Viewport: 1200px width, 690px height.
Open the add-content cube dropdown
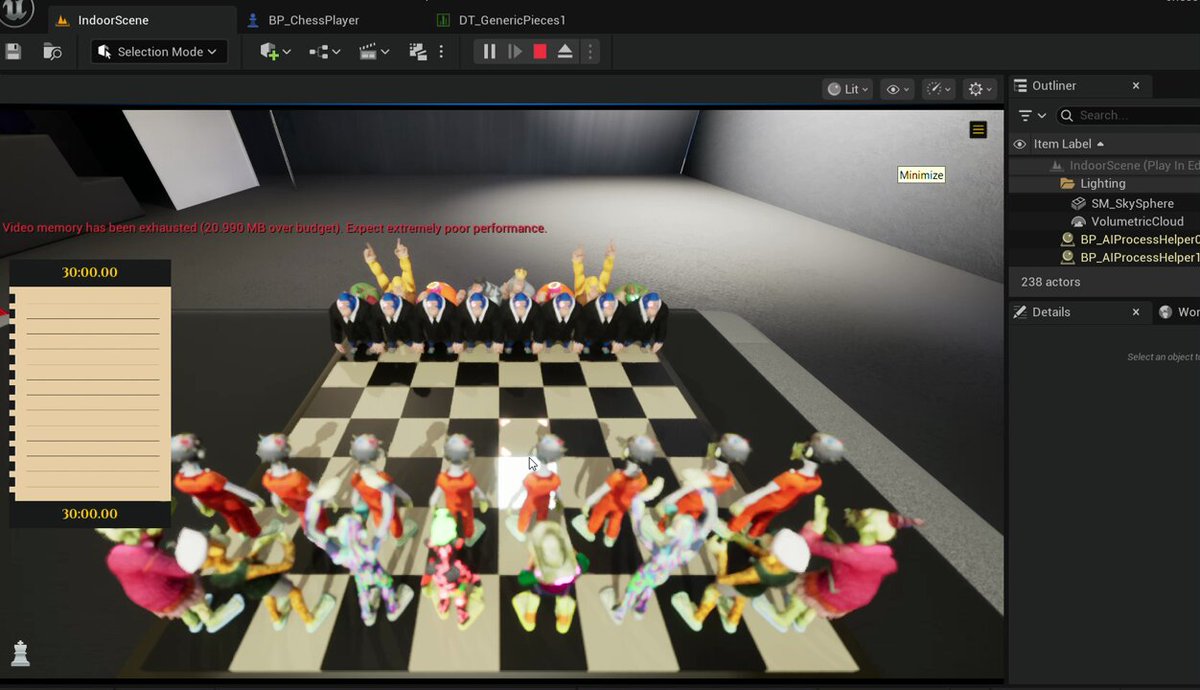click(x=275, y=51)
